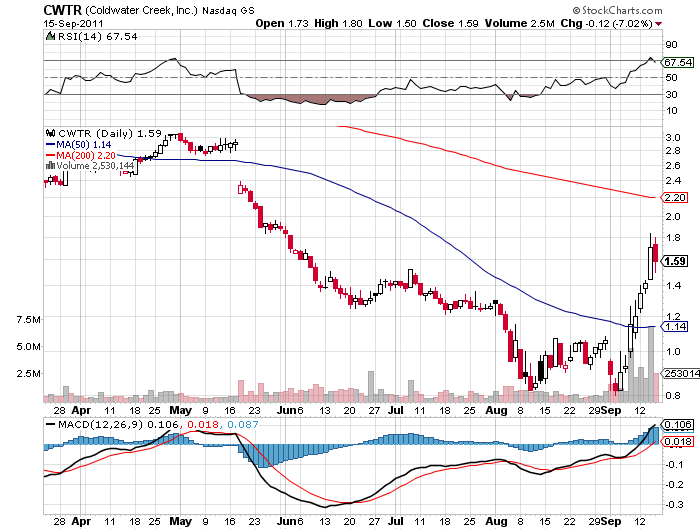Image resolution: width=700 pixels, height=530 pixels.
Task: Click the tallest gray volume bar in September
Action: point(650,364)
